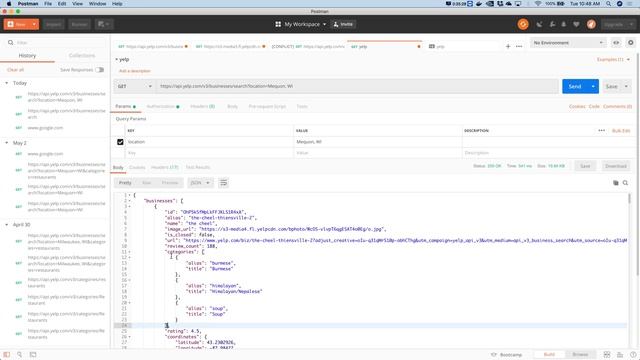The width and height of the screenshot is (640, 360).
Task: Open the user avatar menu
Action: 591,24
